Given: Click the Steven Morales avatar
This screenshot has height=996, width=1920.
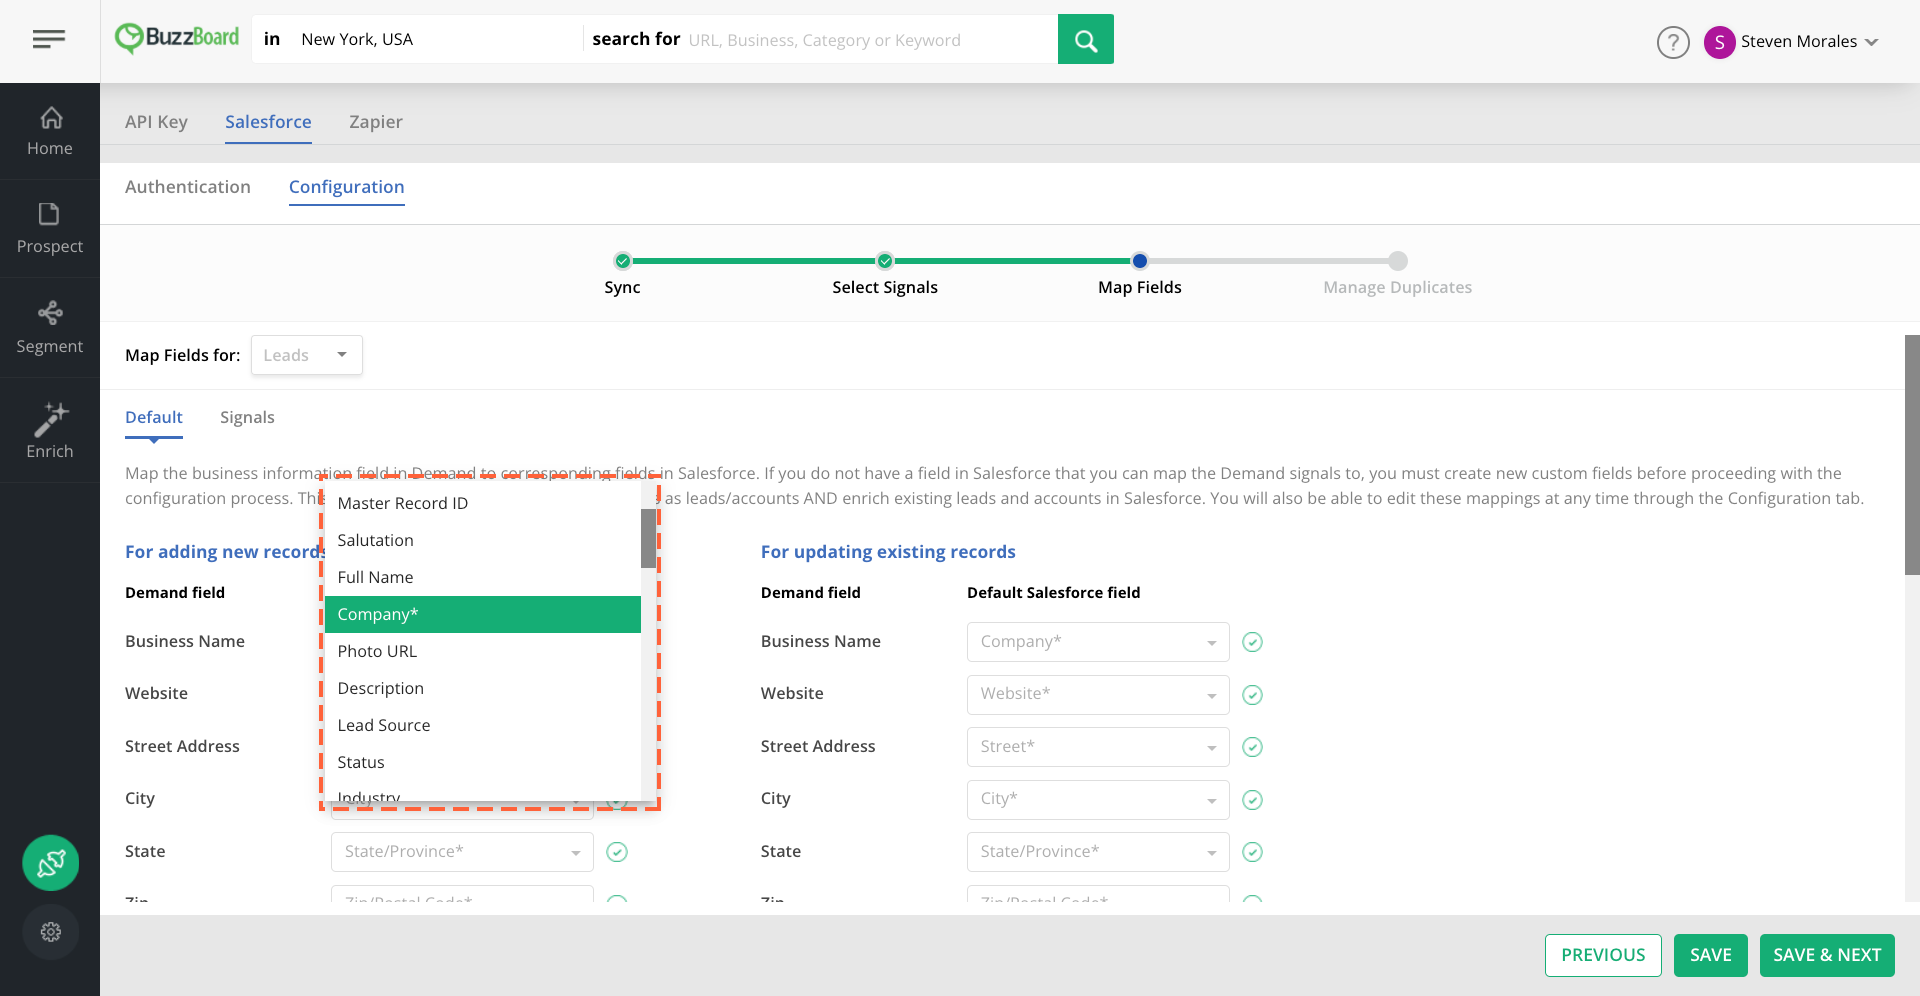Looking at the screenshot, I should point(1719,42).
